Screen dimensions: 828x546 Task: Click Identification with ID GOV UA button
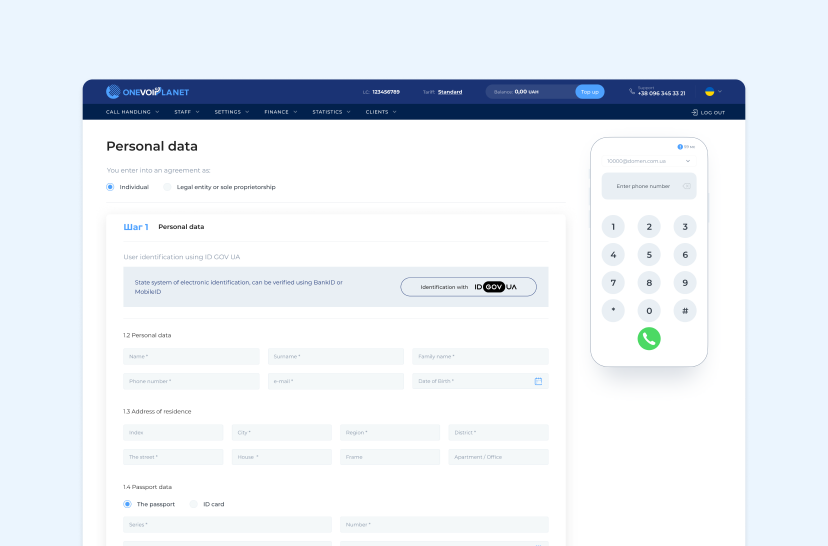point(468,287)
